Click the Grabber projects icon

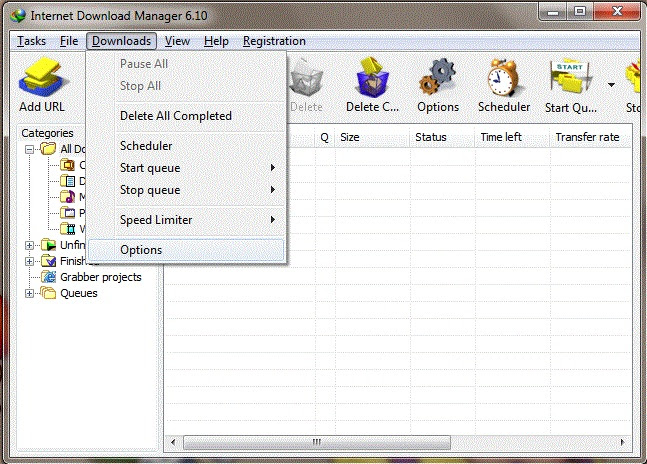click(x=48, y=277)
